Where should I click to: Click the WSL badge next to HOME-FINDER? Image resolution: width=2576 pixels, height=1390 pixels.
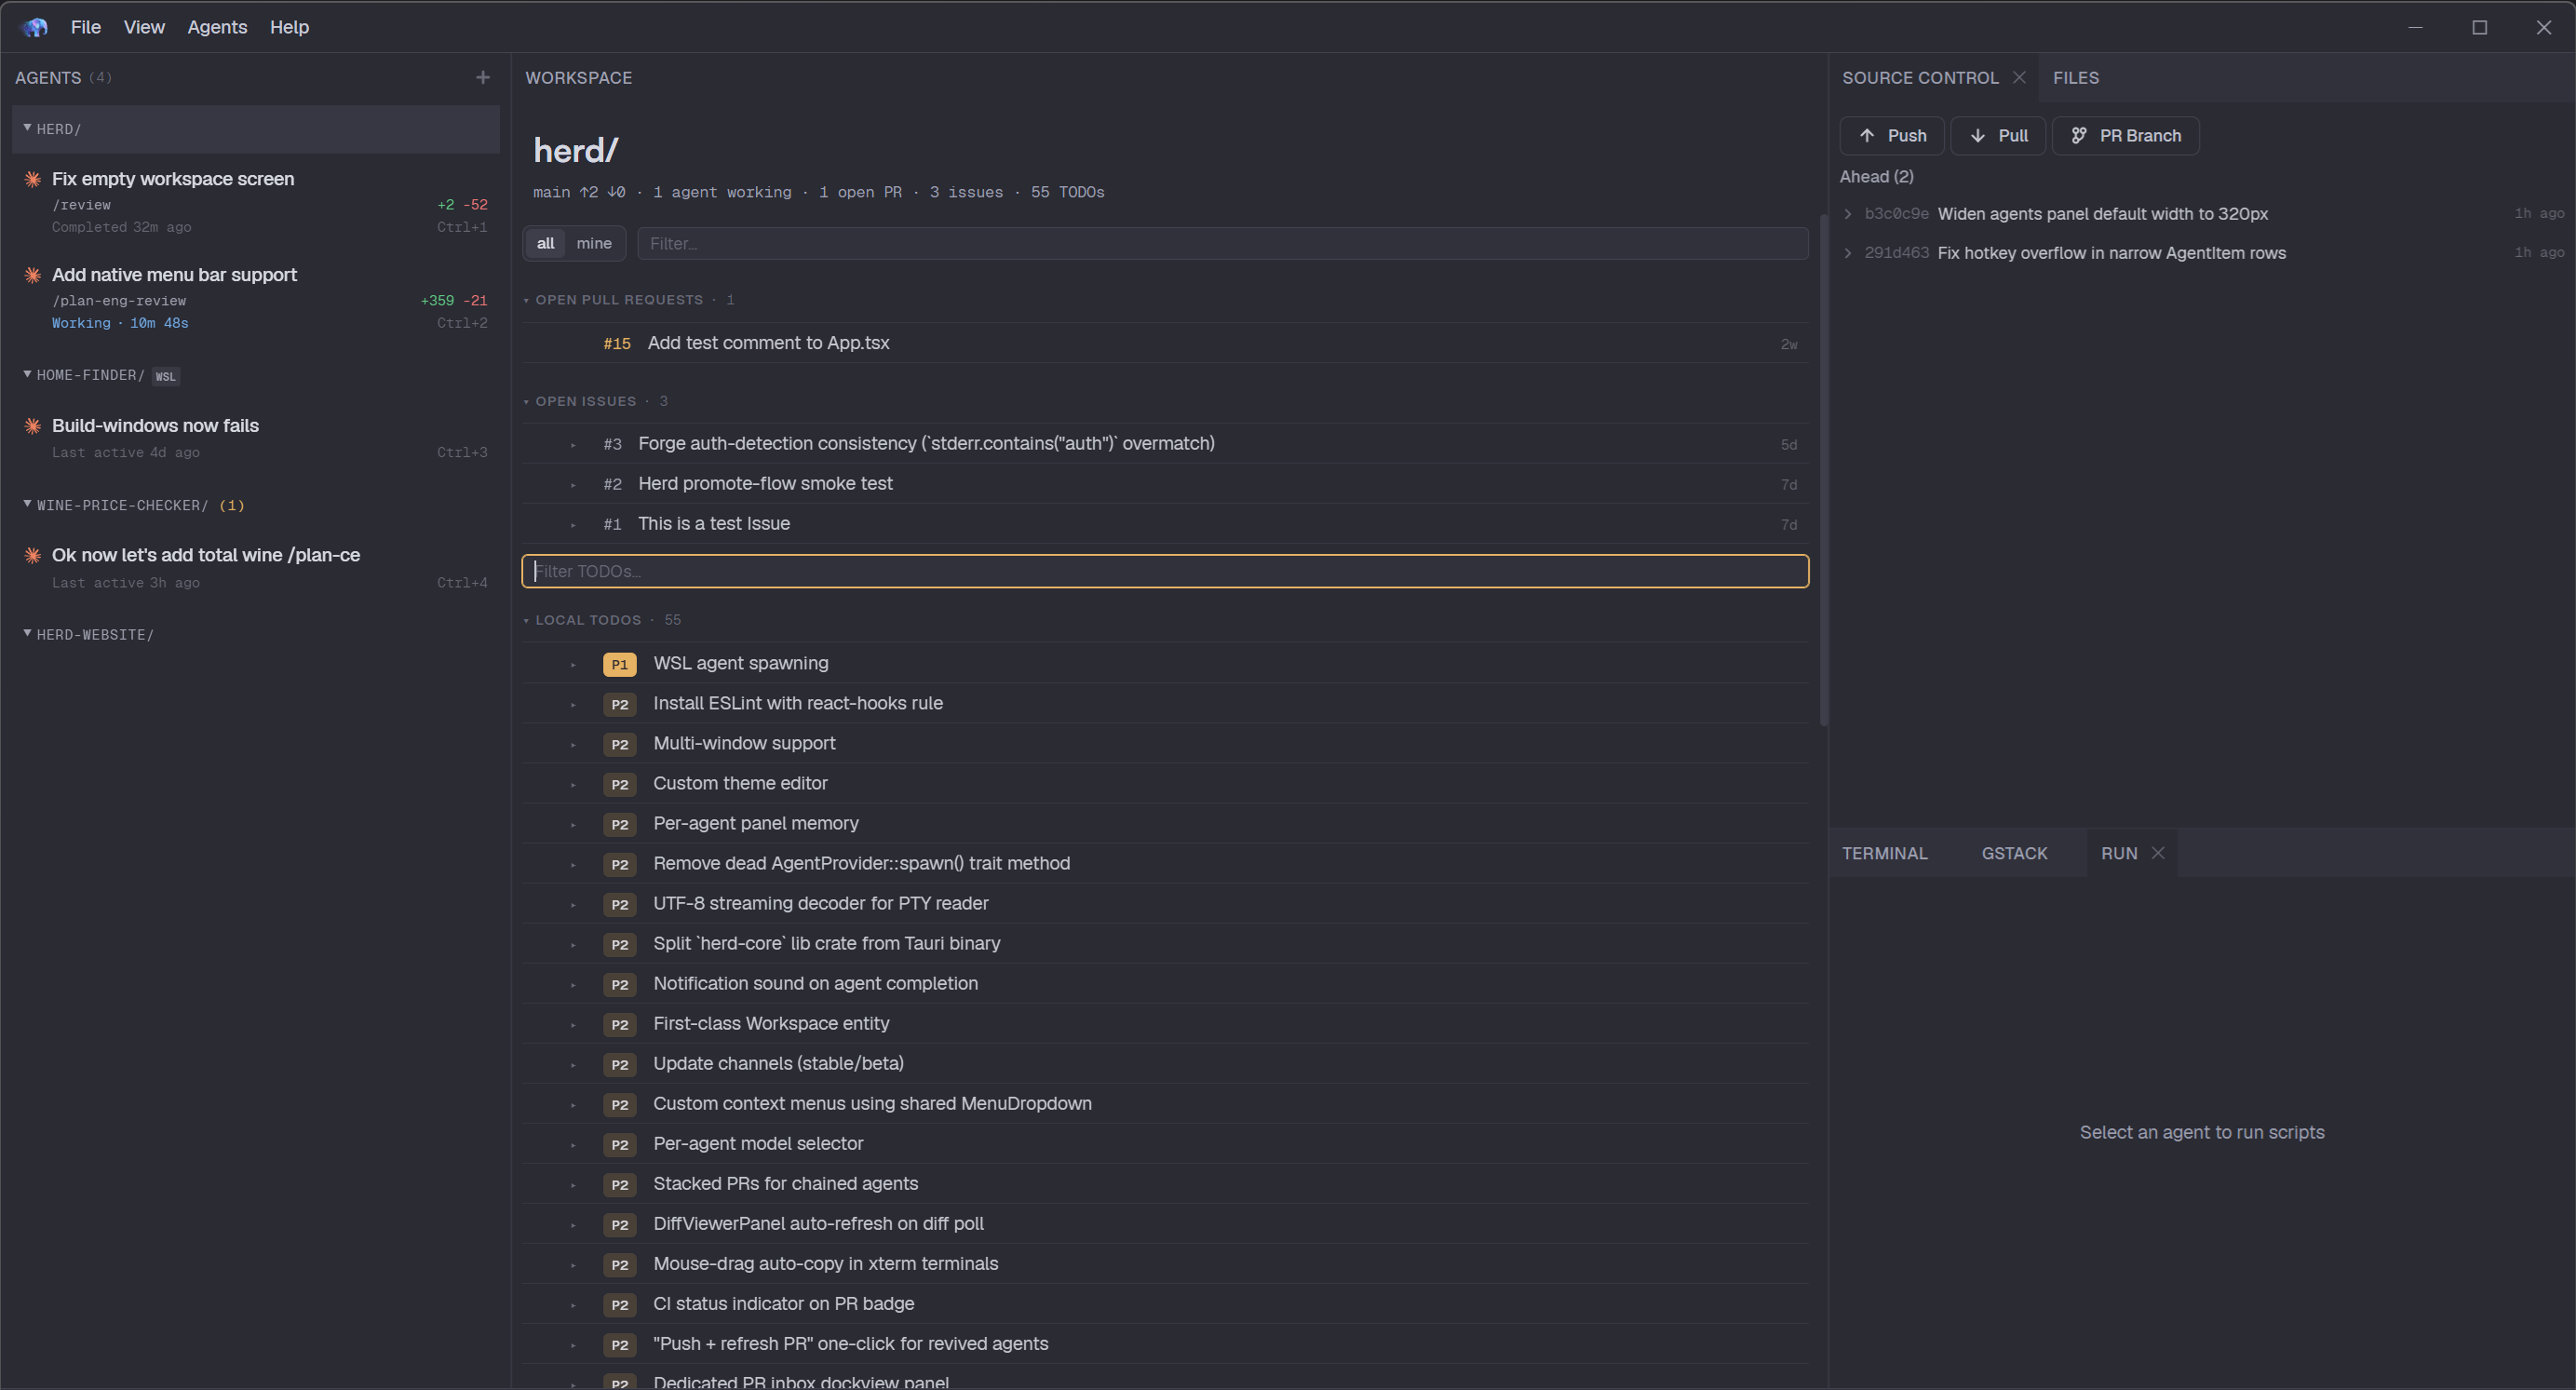166,376
